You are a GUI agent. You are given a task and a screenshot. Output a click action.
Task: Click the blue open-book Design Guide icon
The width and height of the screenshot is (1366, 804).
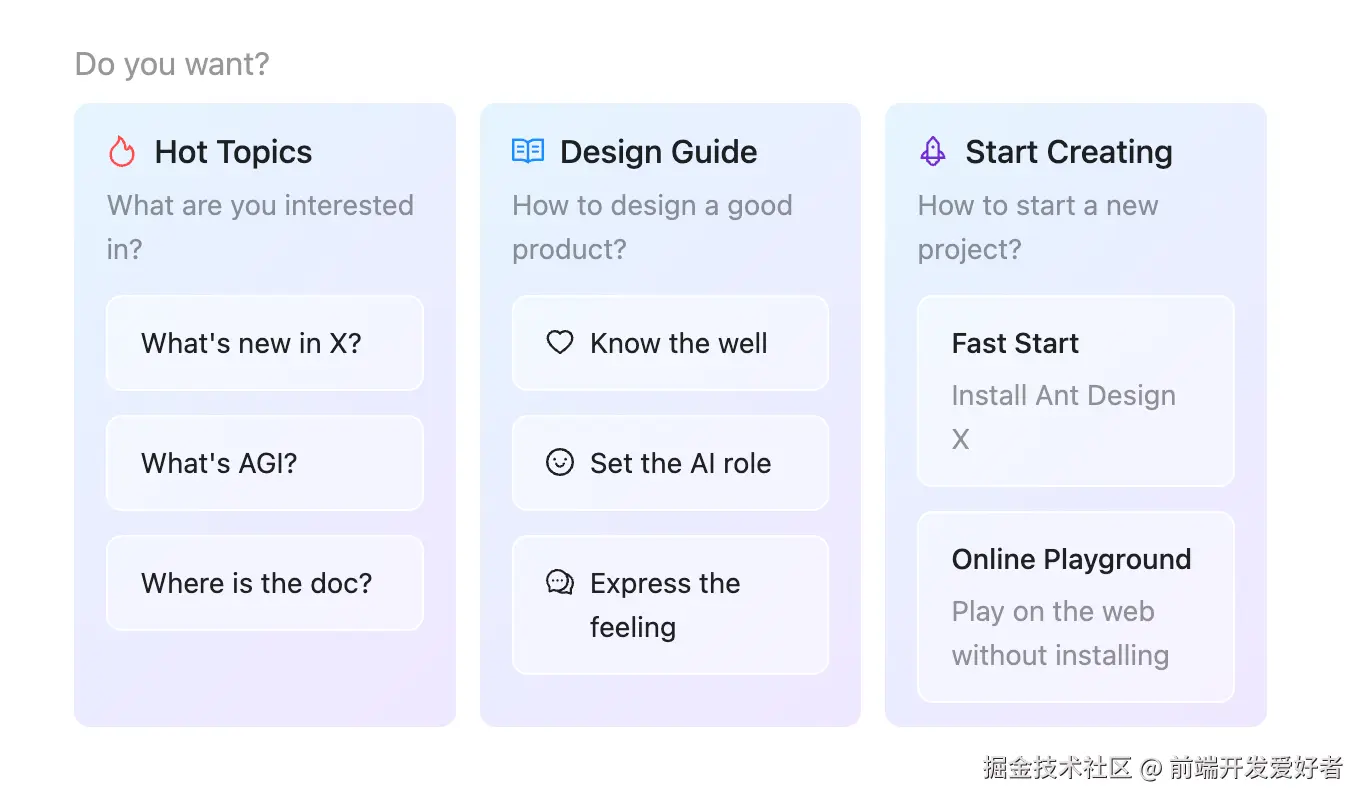[x=527, y=152]
